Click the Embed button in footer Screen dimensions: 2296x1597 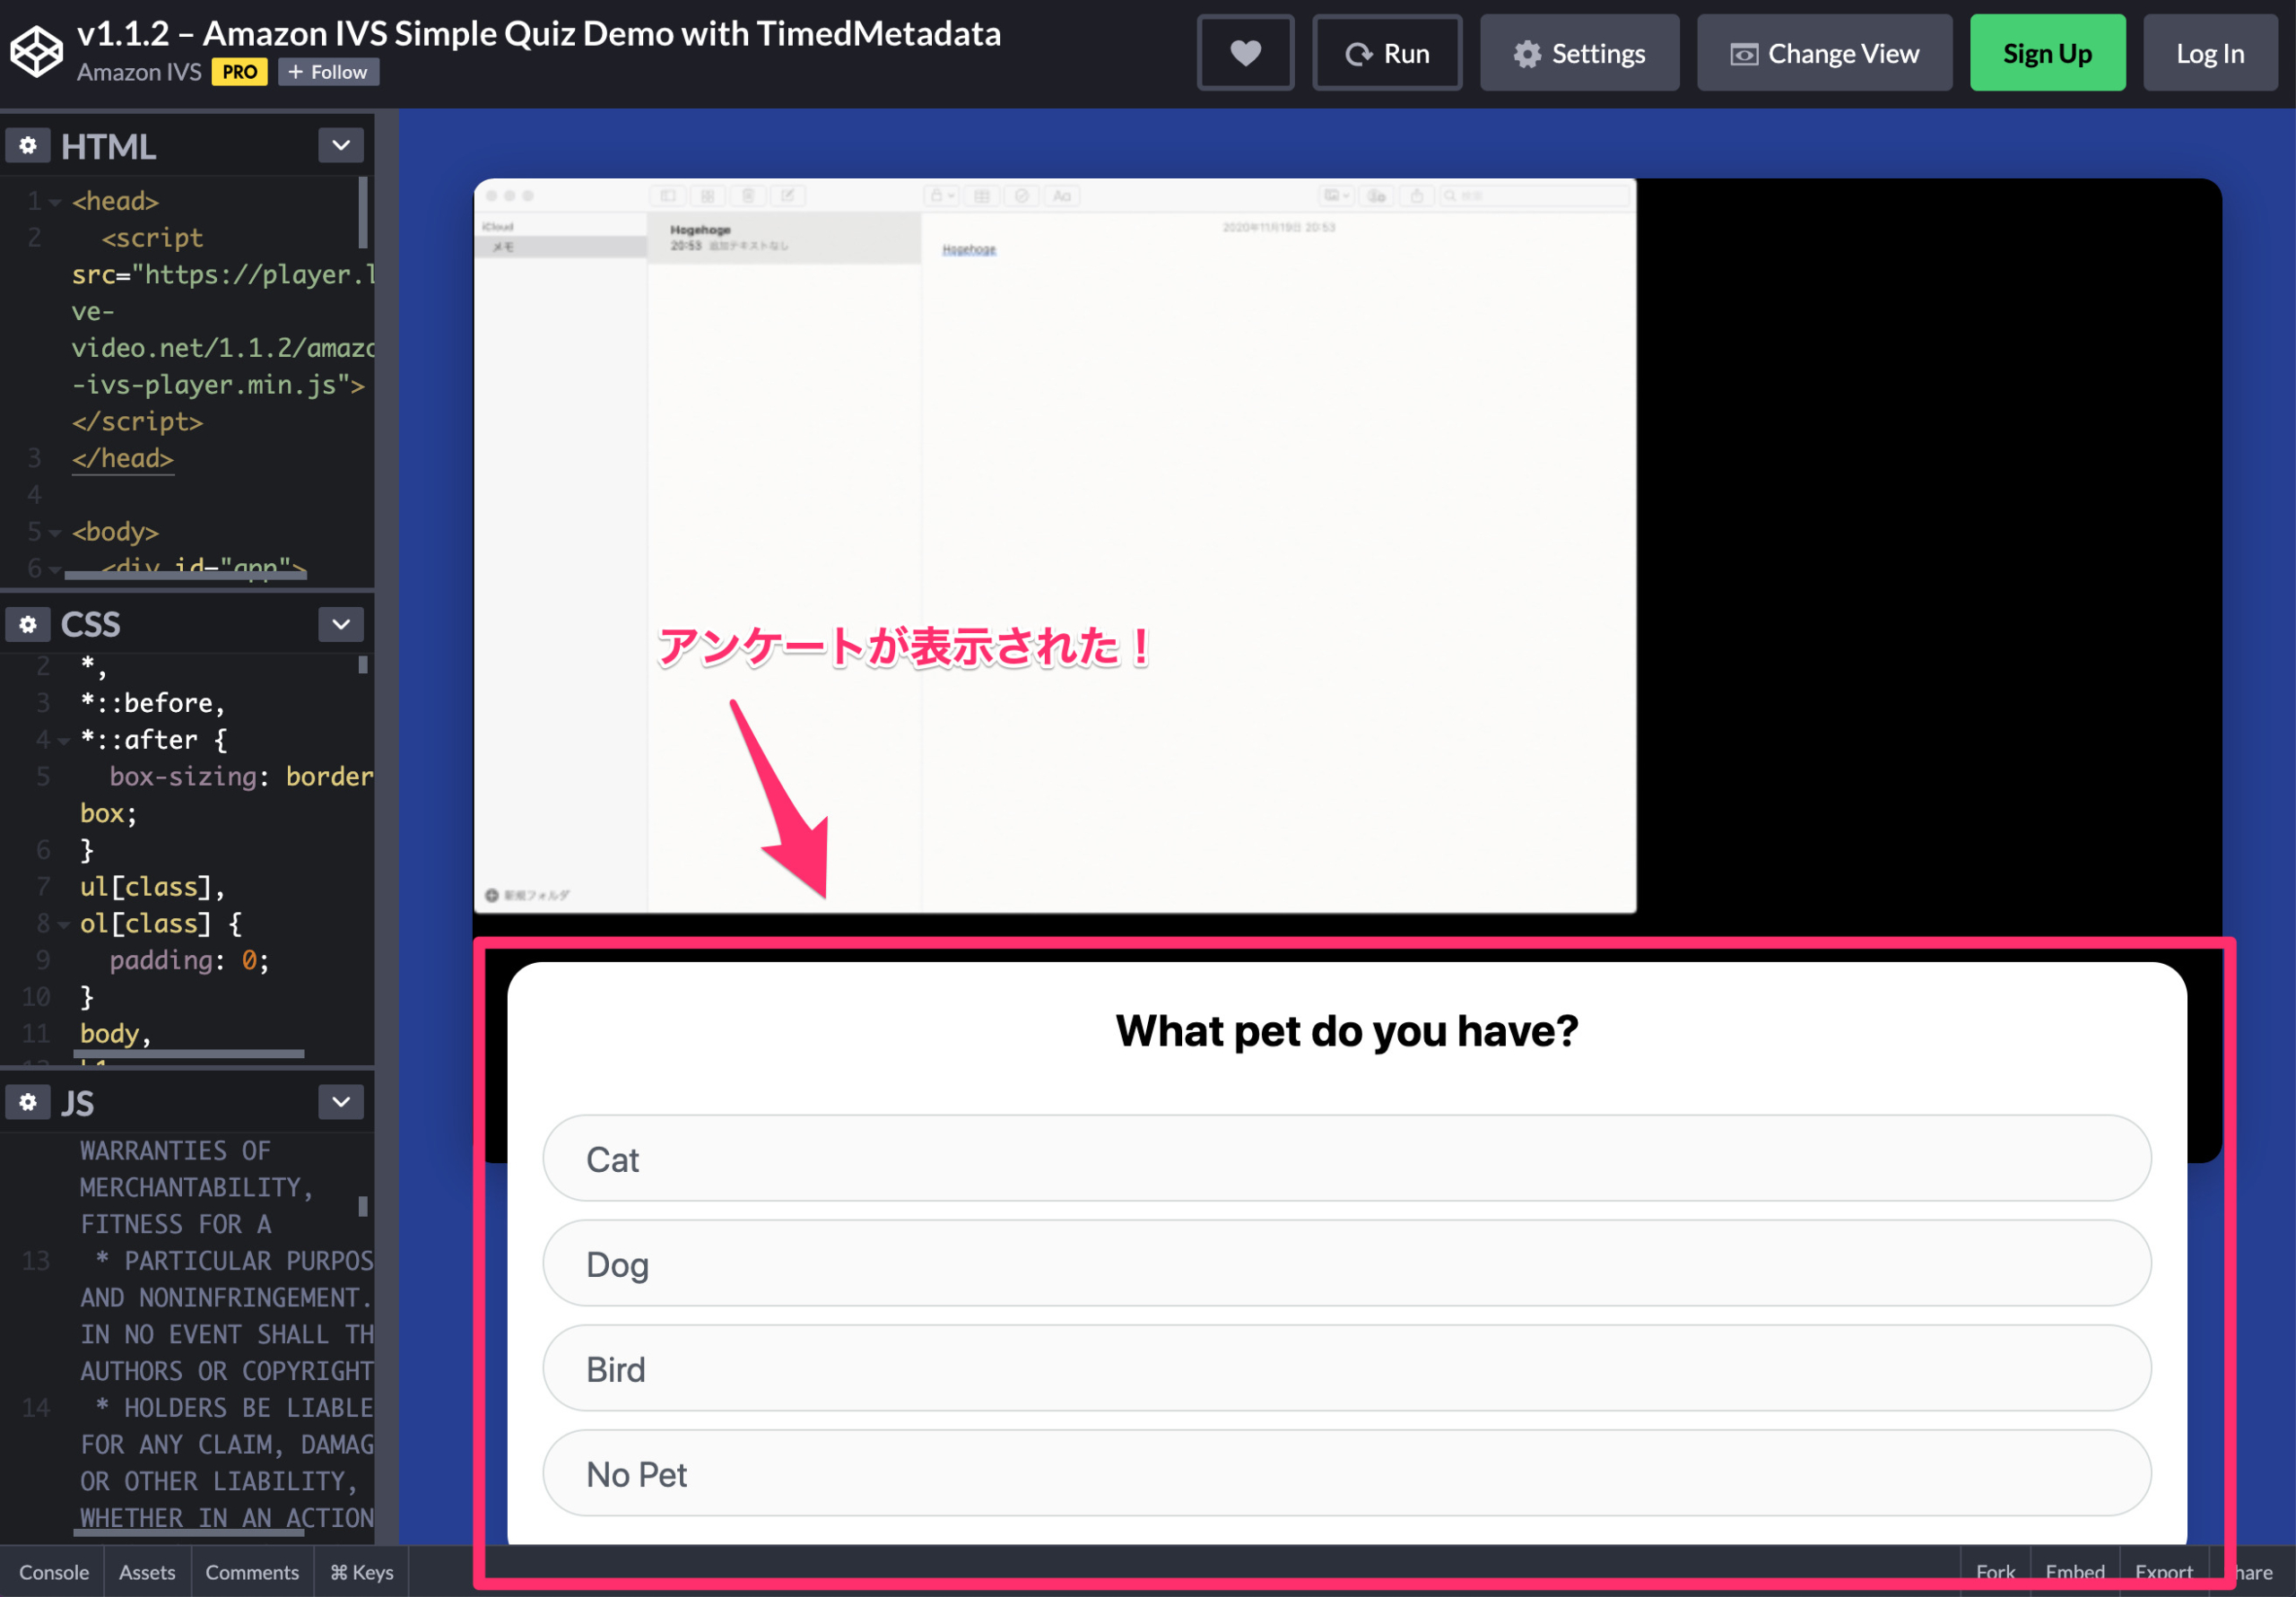[x=2075, y=1572]
